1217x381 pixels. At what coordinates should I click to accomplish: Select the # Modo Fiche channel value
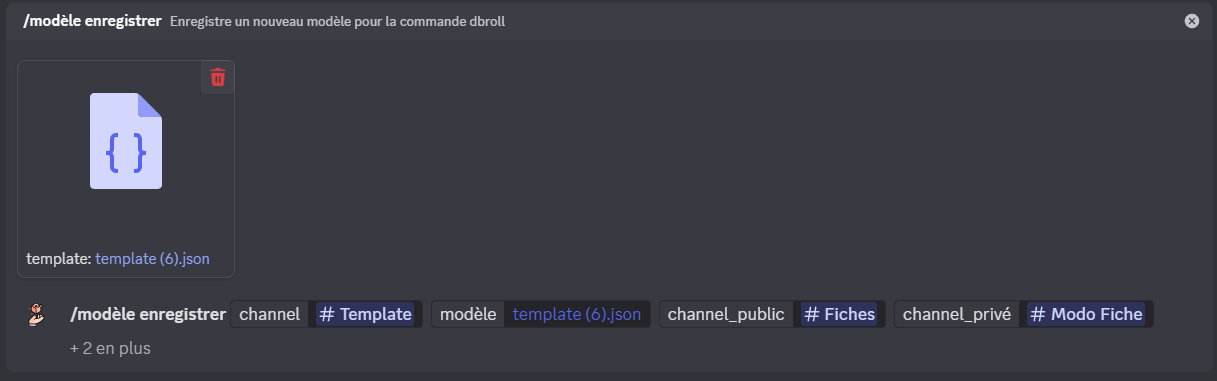[1086, 314]
